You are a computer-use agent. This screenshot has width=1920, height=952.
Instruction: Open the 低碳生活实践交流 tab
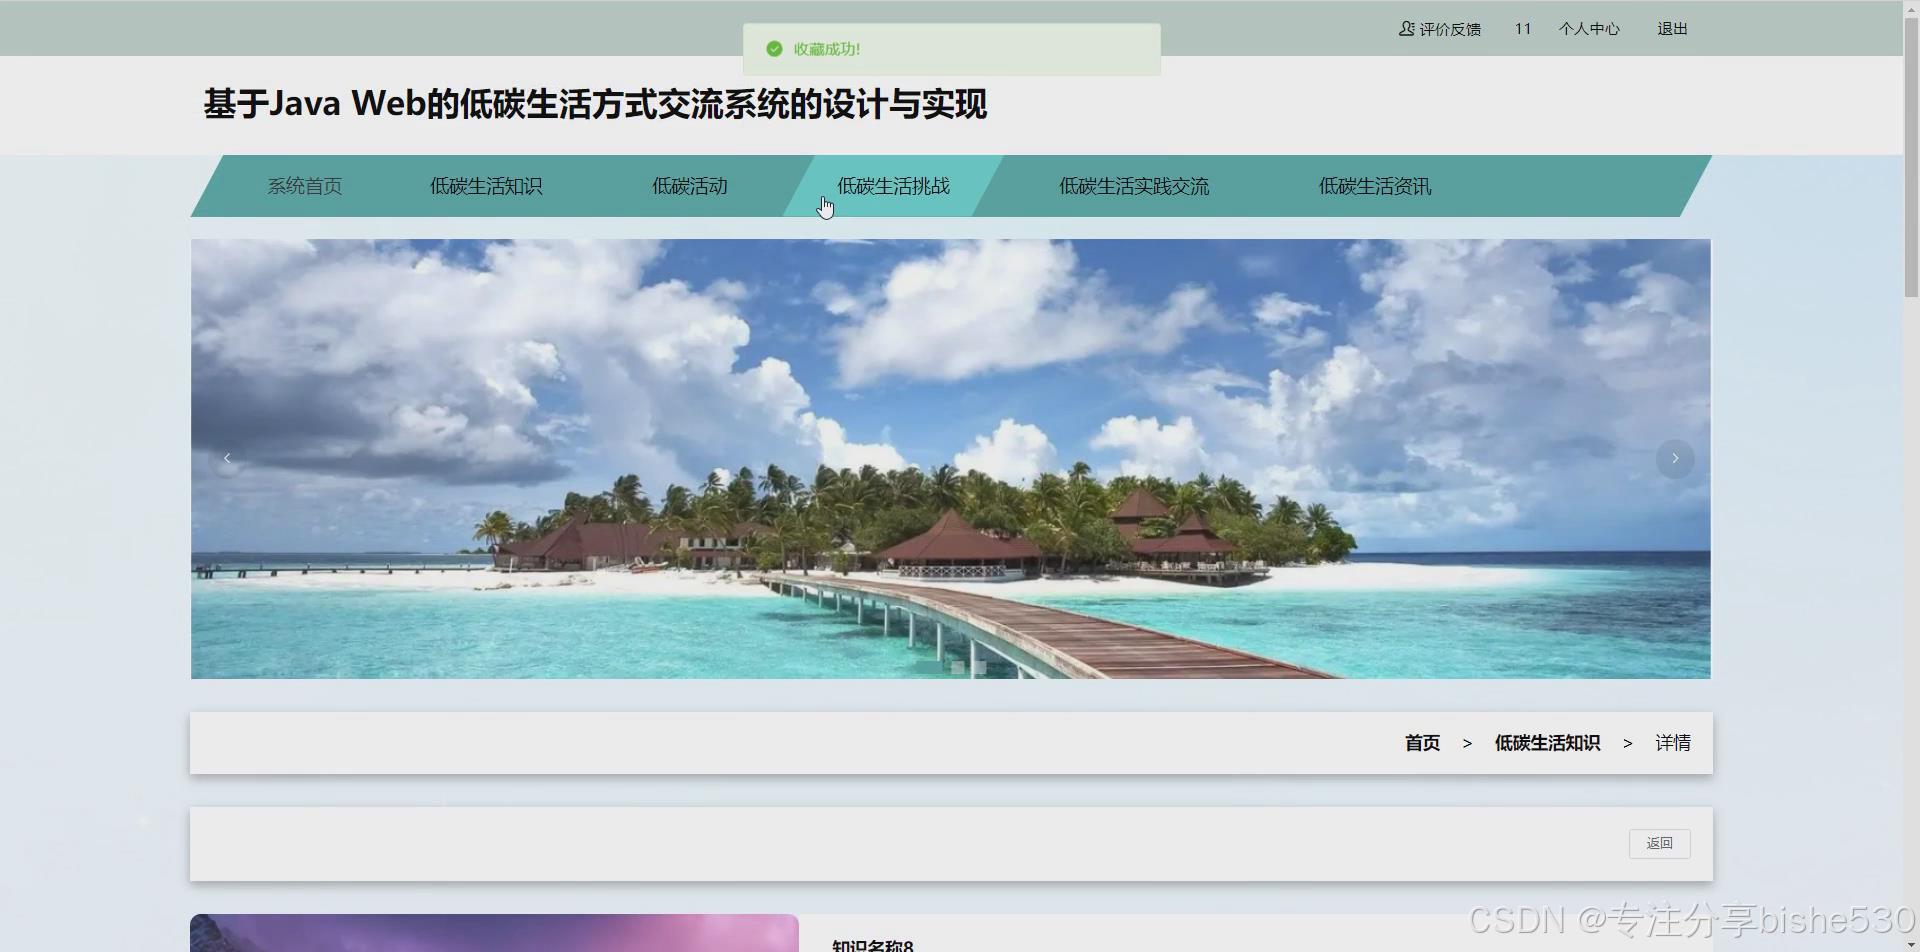[1133, 186]
